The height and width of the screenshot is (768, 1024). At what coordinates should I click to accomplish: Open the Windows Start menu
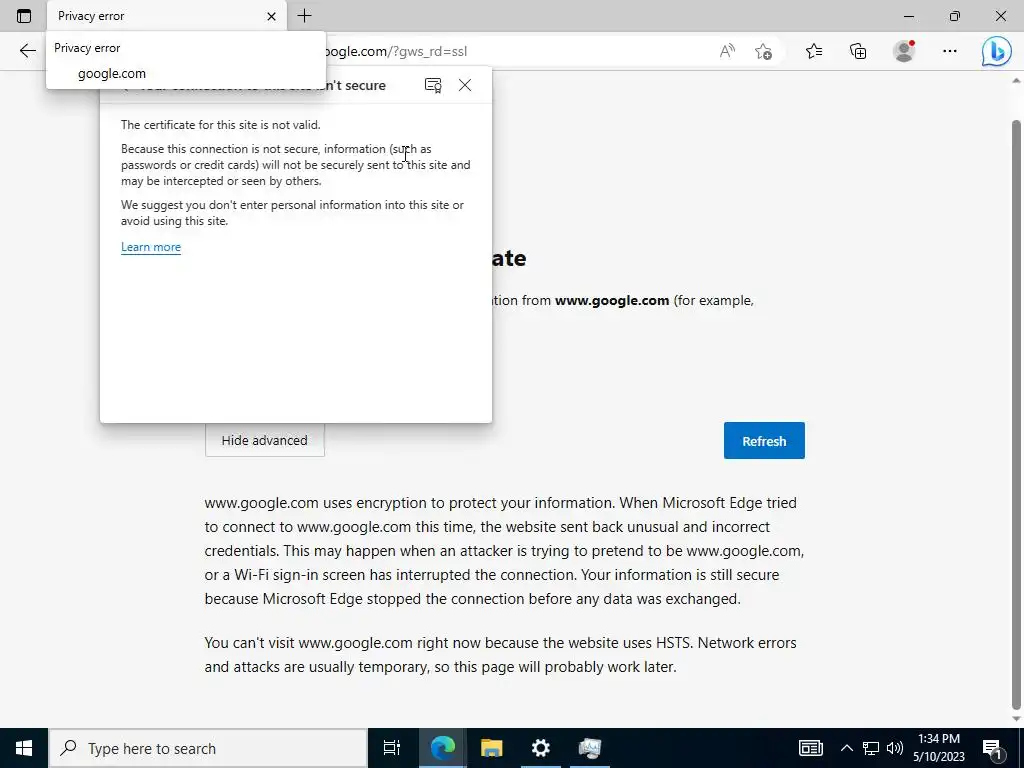(x=24, y=748)
